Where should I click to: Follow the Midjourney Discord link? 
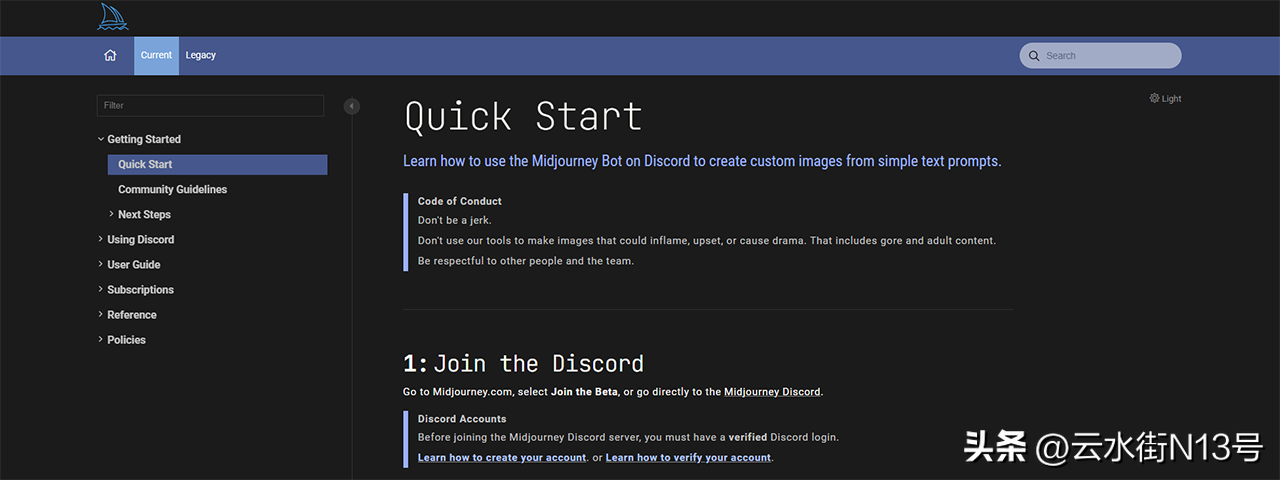[772, 392]
